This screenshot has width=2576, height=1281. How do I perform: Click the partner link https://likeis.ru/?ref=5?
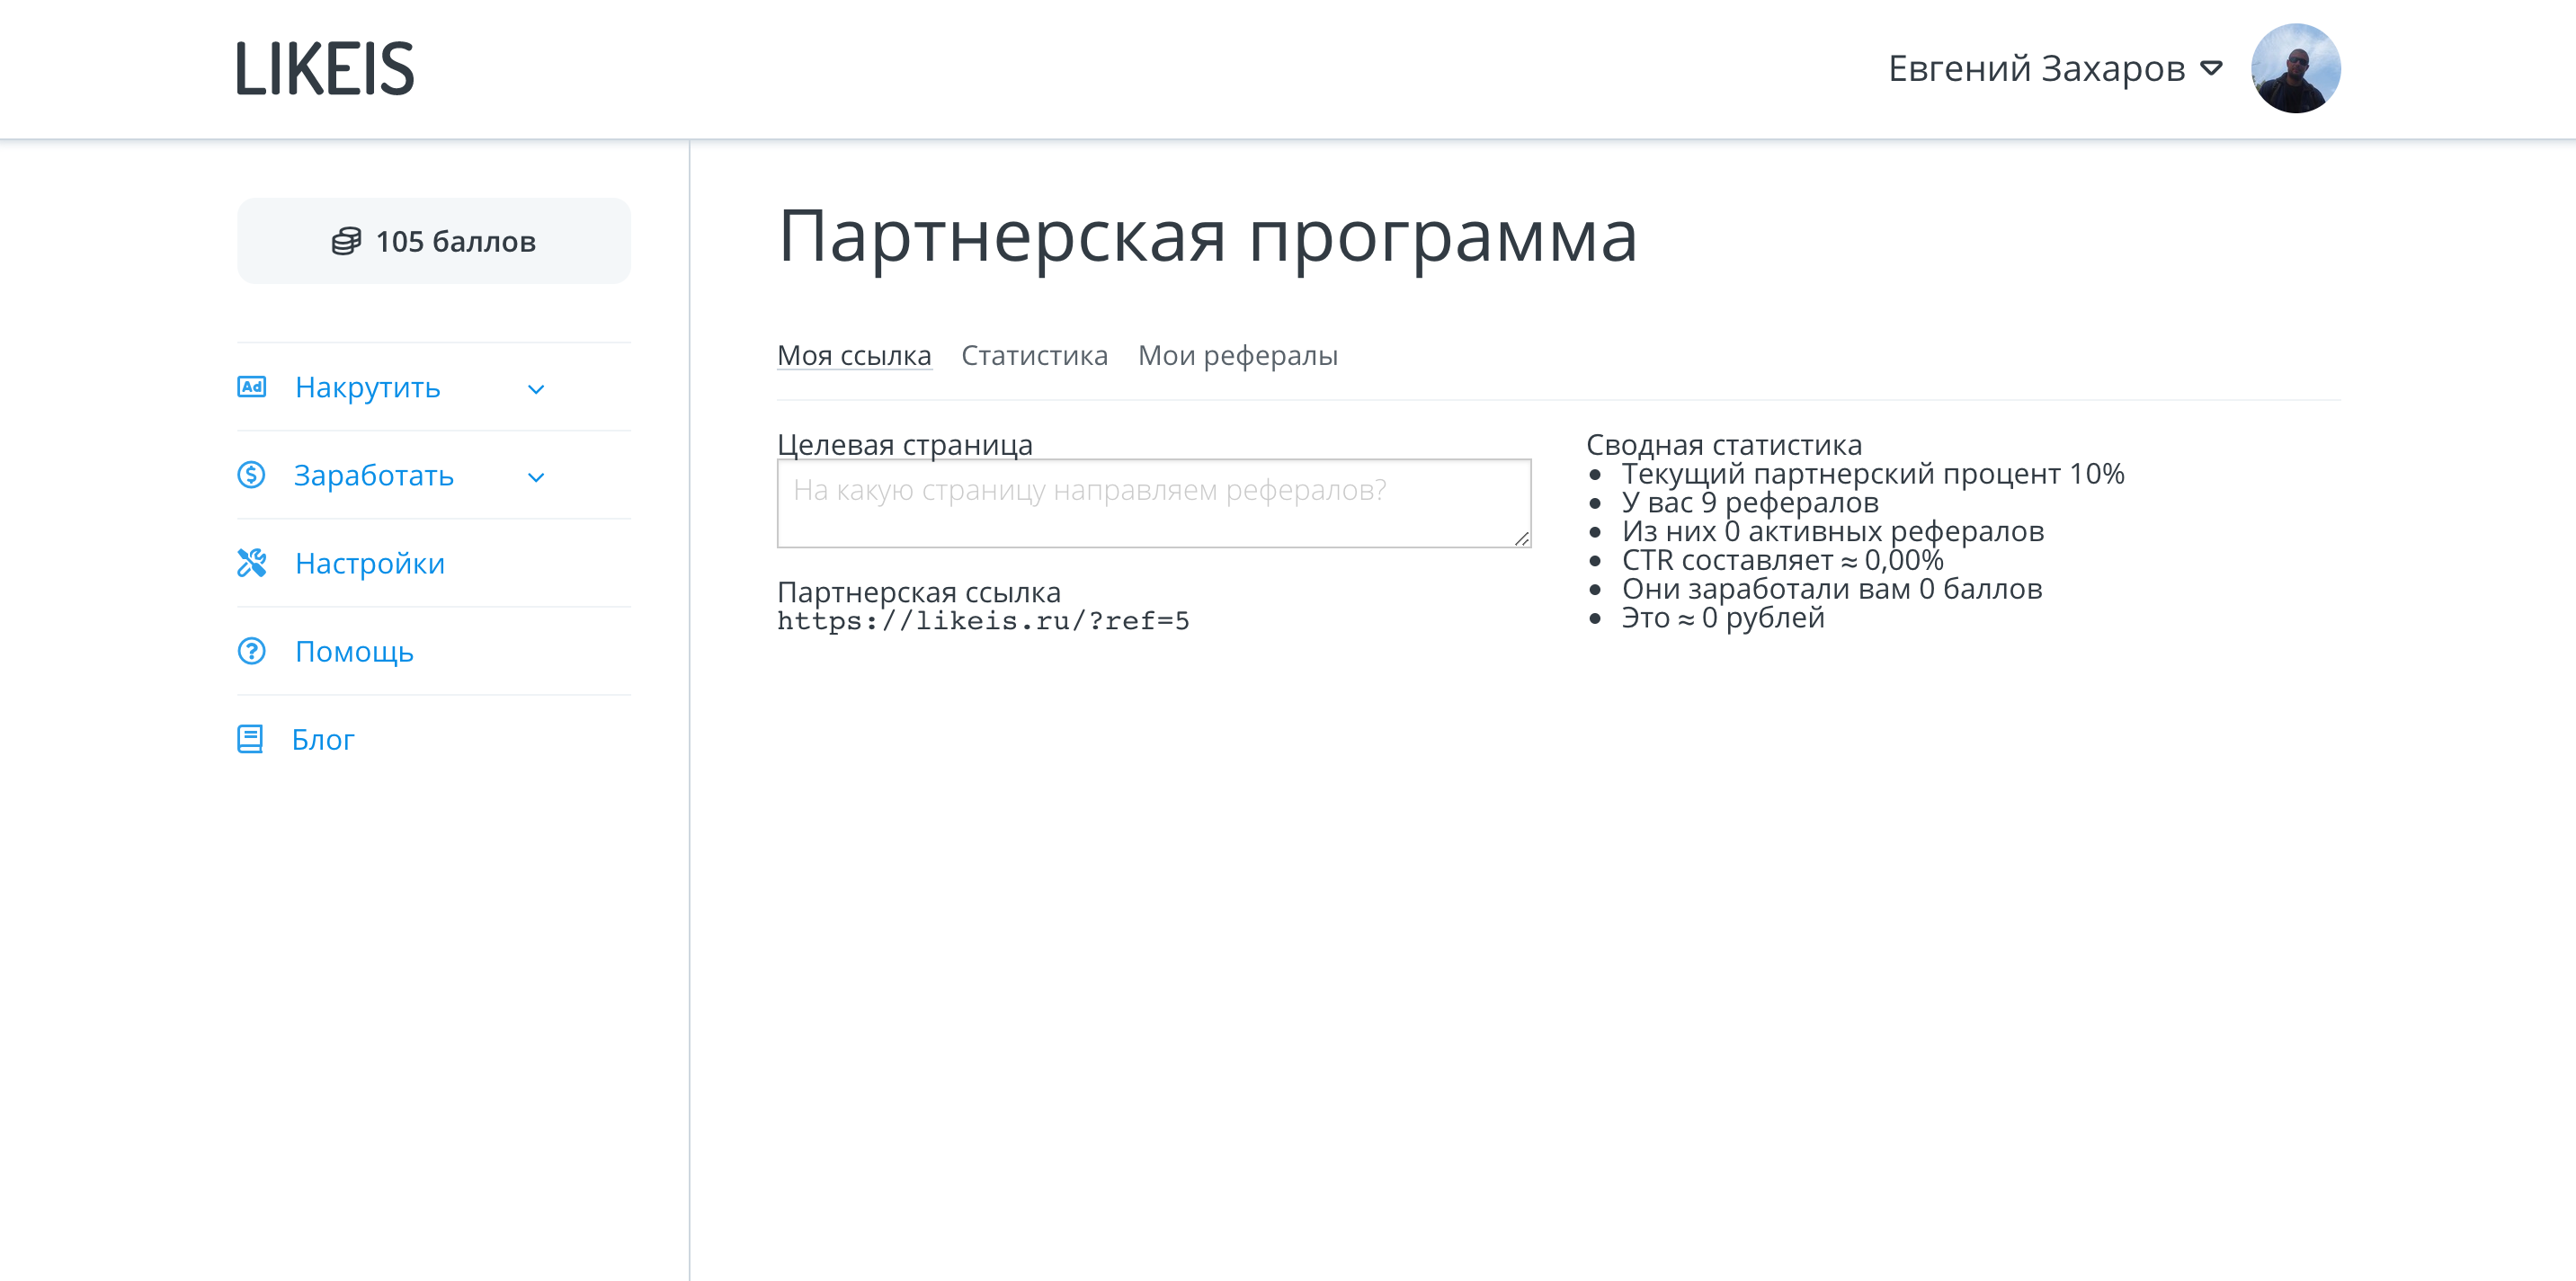click(983, 621)
